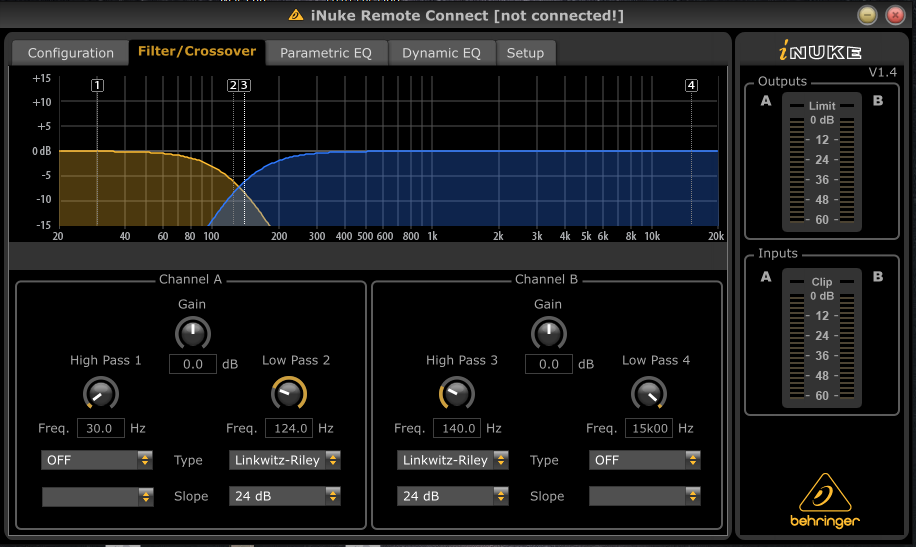Open High Pass 3 slope 24 dB dropdown
Screen dimensions: 916x547
click(453, 496)
